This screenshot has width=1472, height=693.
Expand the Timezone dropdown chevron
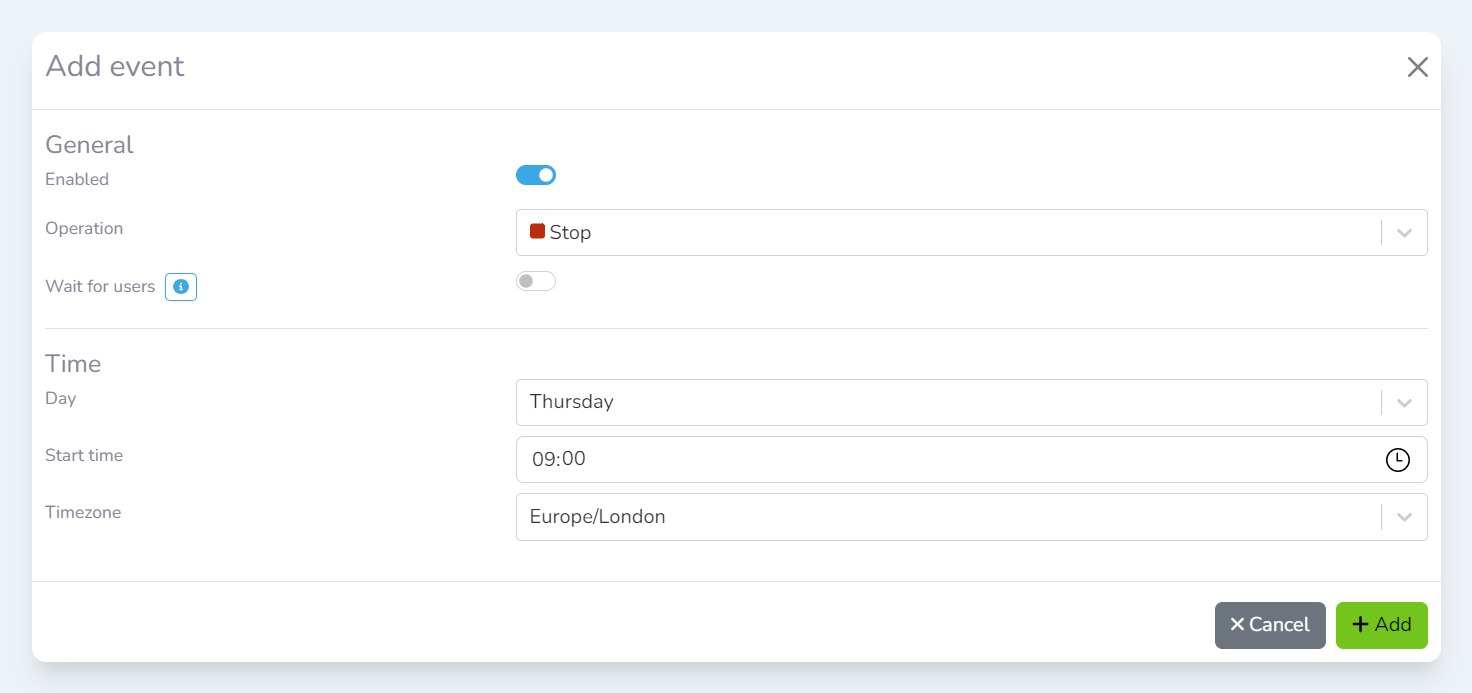coord(1404,517)
